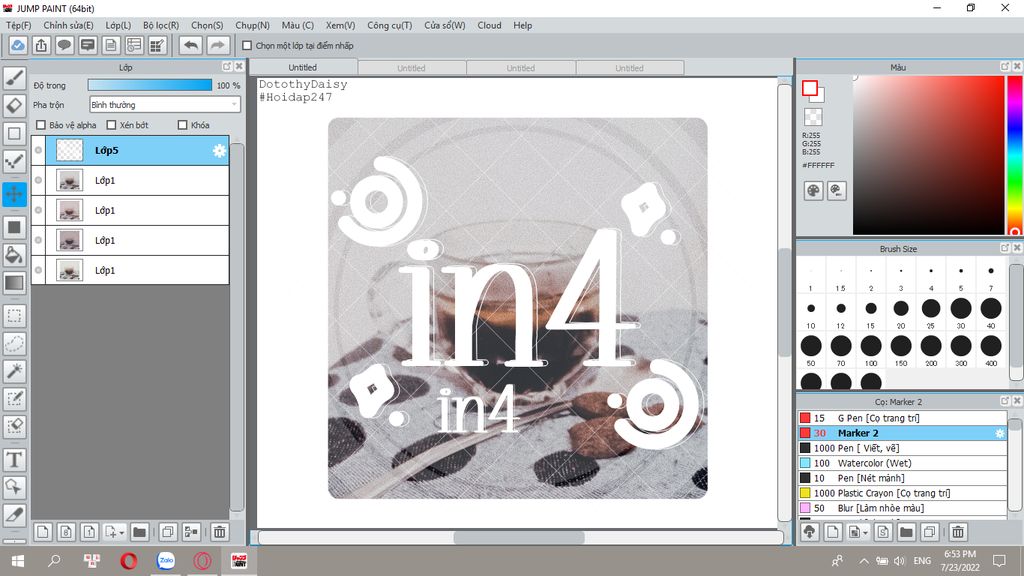Image resolution: width=1024 pixels, height=576 pixels.
Task: Open the Tệp(F) menu
Action: click(19, 25)
